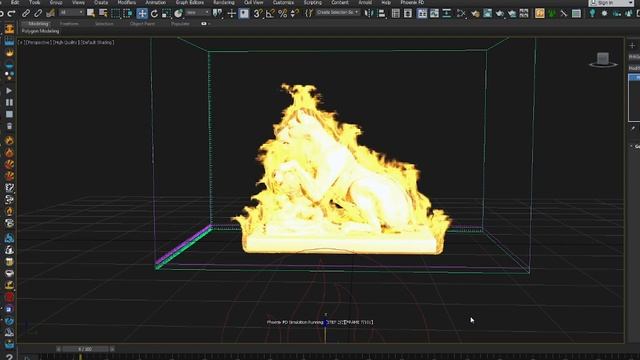Open the Edit menu
Image resolution: width=640 pixels, height=360 pixels.
(x=15, y=2)
